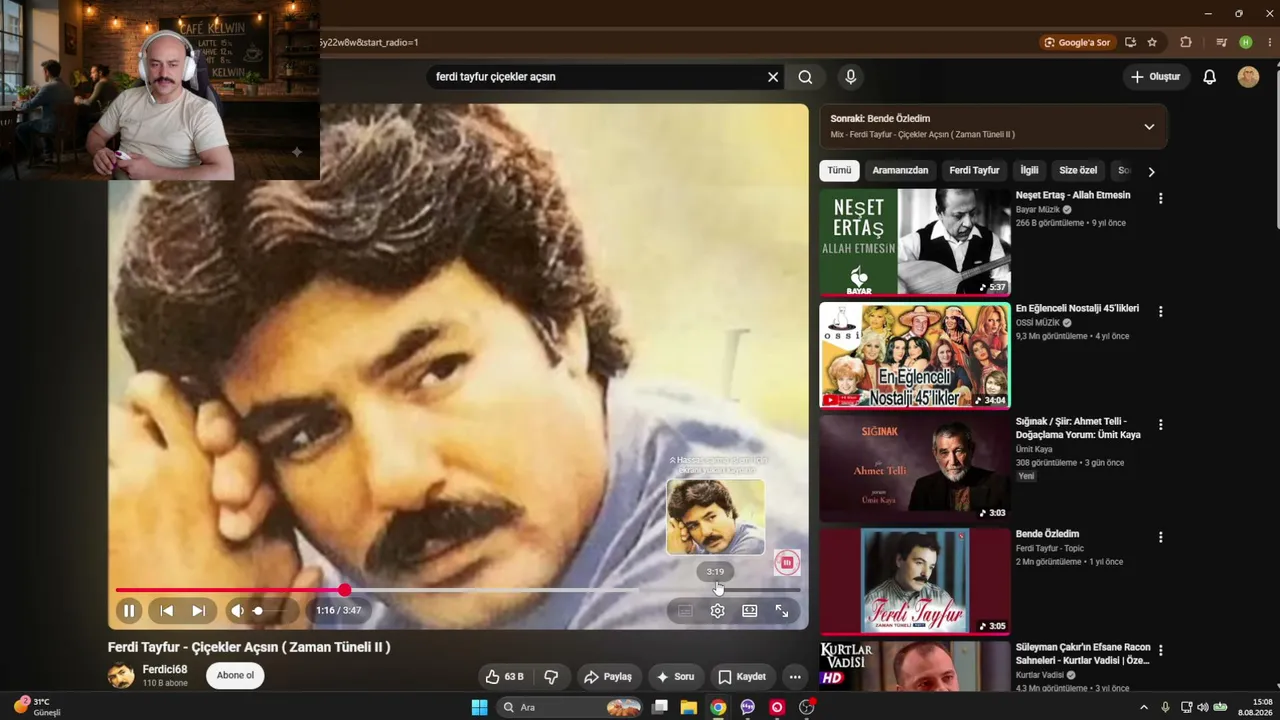Click the OSSİ MÜZİK channel name
This screenshot has width=1280, height=720.
(1038, 323)
